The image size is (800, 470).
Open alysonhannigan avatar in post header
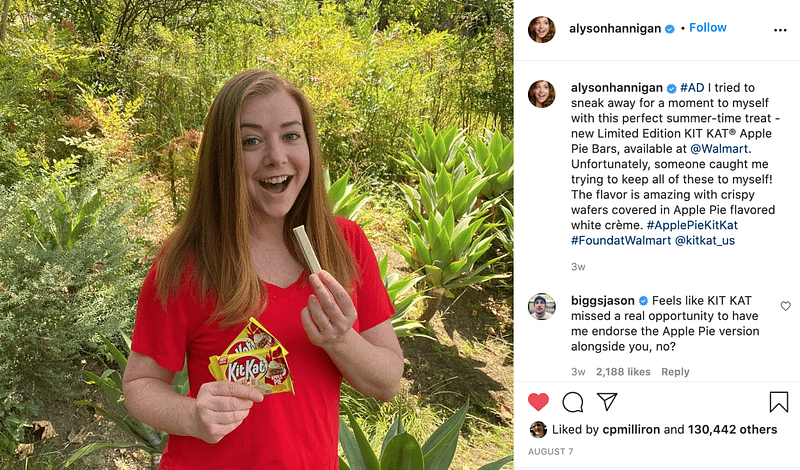point(541,29)
